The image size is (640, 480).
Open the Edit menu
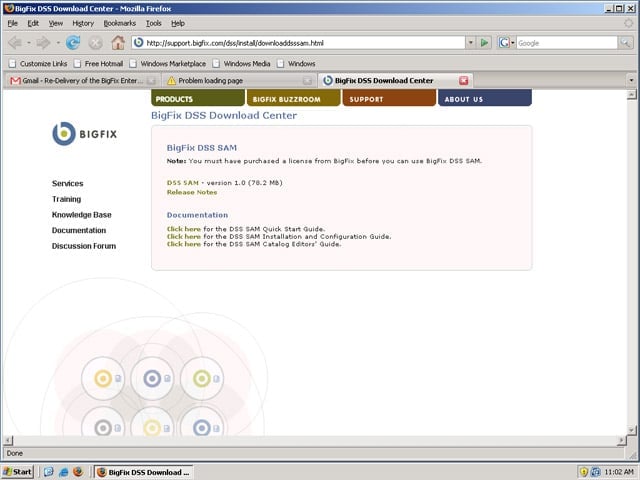click(x=33, y=23)
